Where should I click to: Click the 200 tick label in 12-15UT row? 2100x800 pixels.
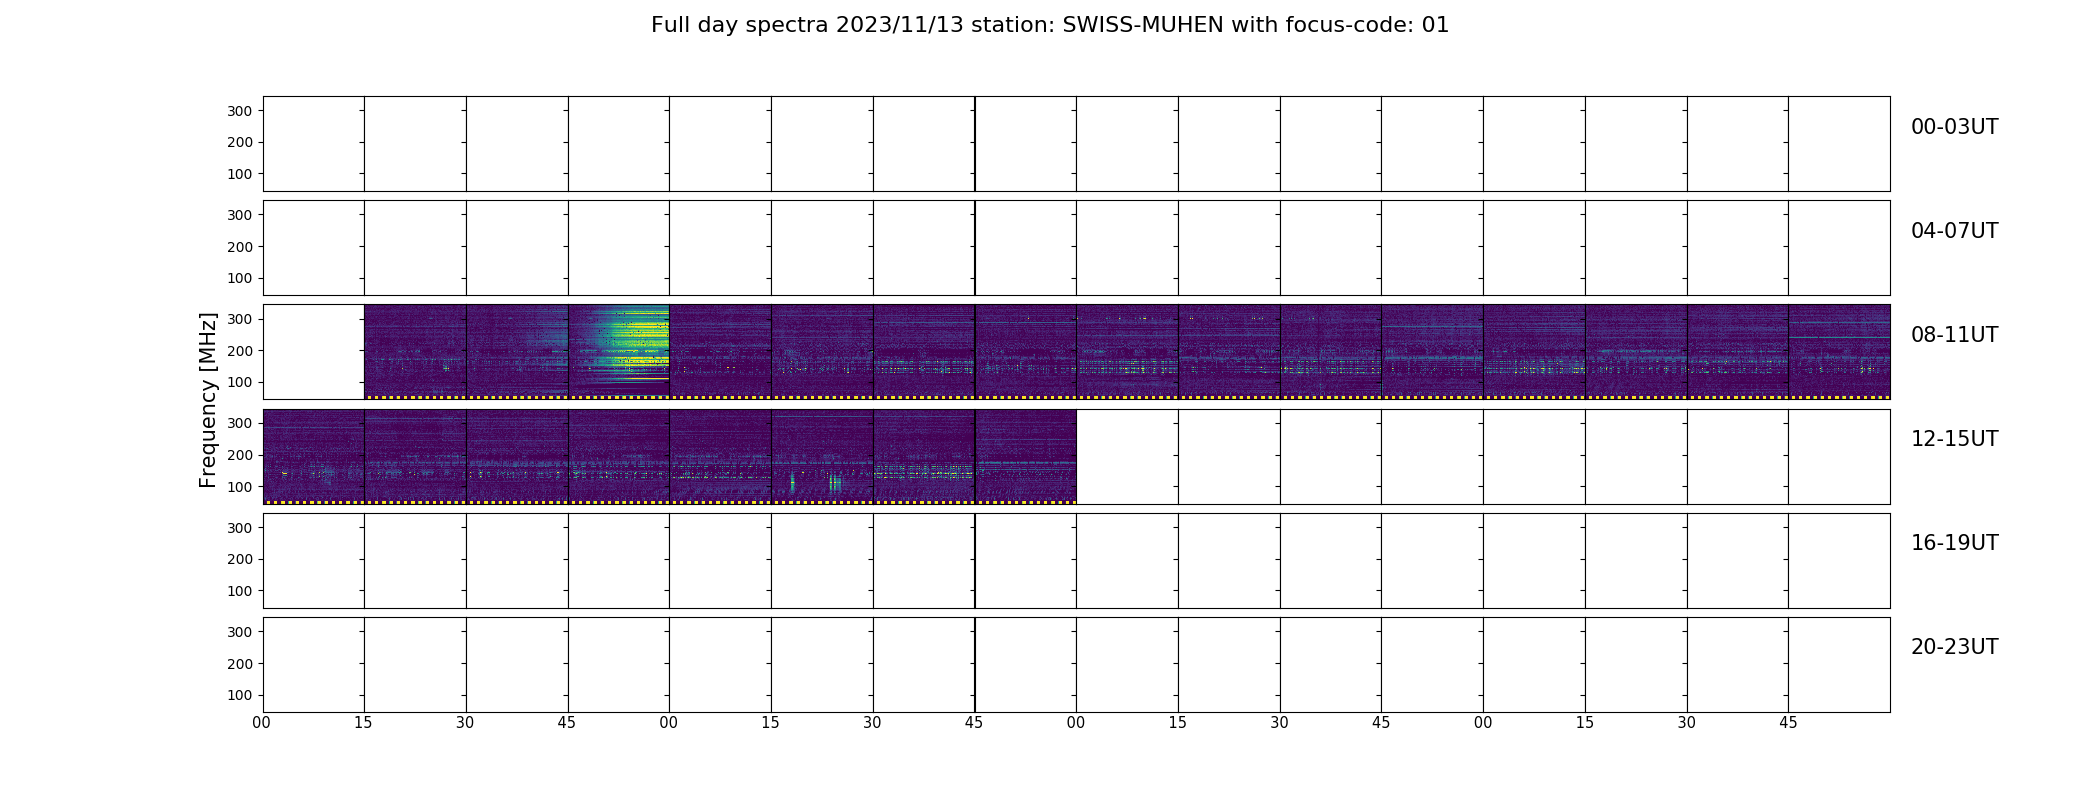(x=240, y=456)
